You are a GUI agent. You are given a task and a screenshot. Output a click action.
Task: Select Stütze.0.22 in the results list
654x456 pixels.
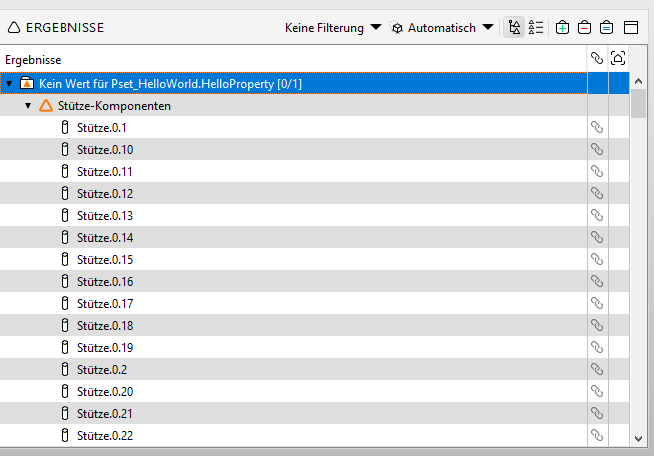coord(314,436)
